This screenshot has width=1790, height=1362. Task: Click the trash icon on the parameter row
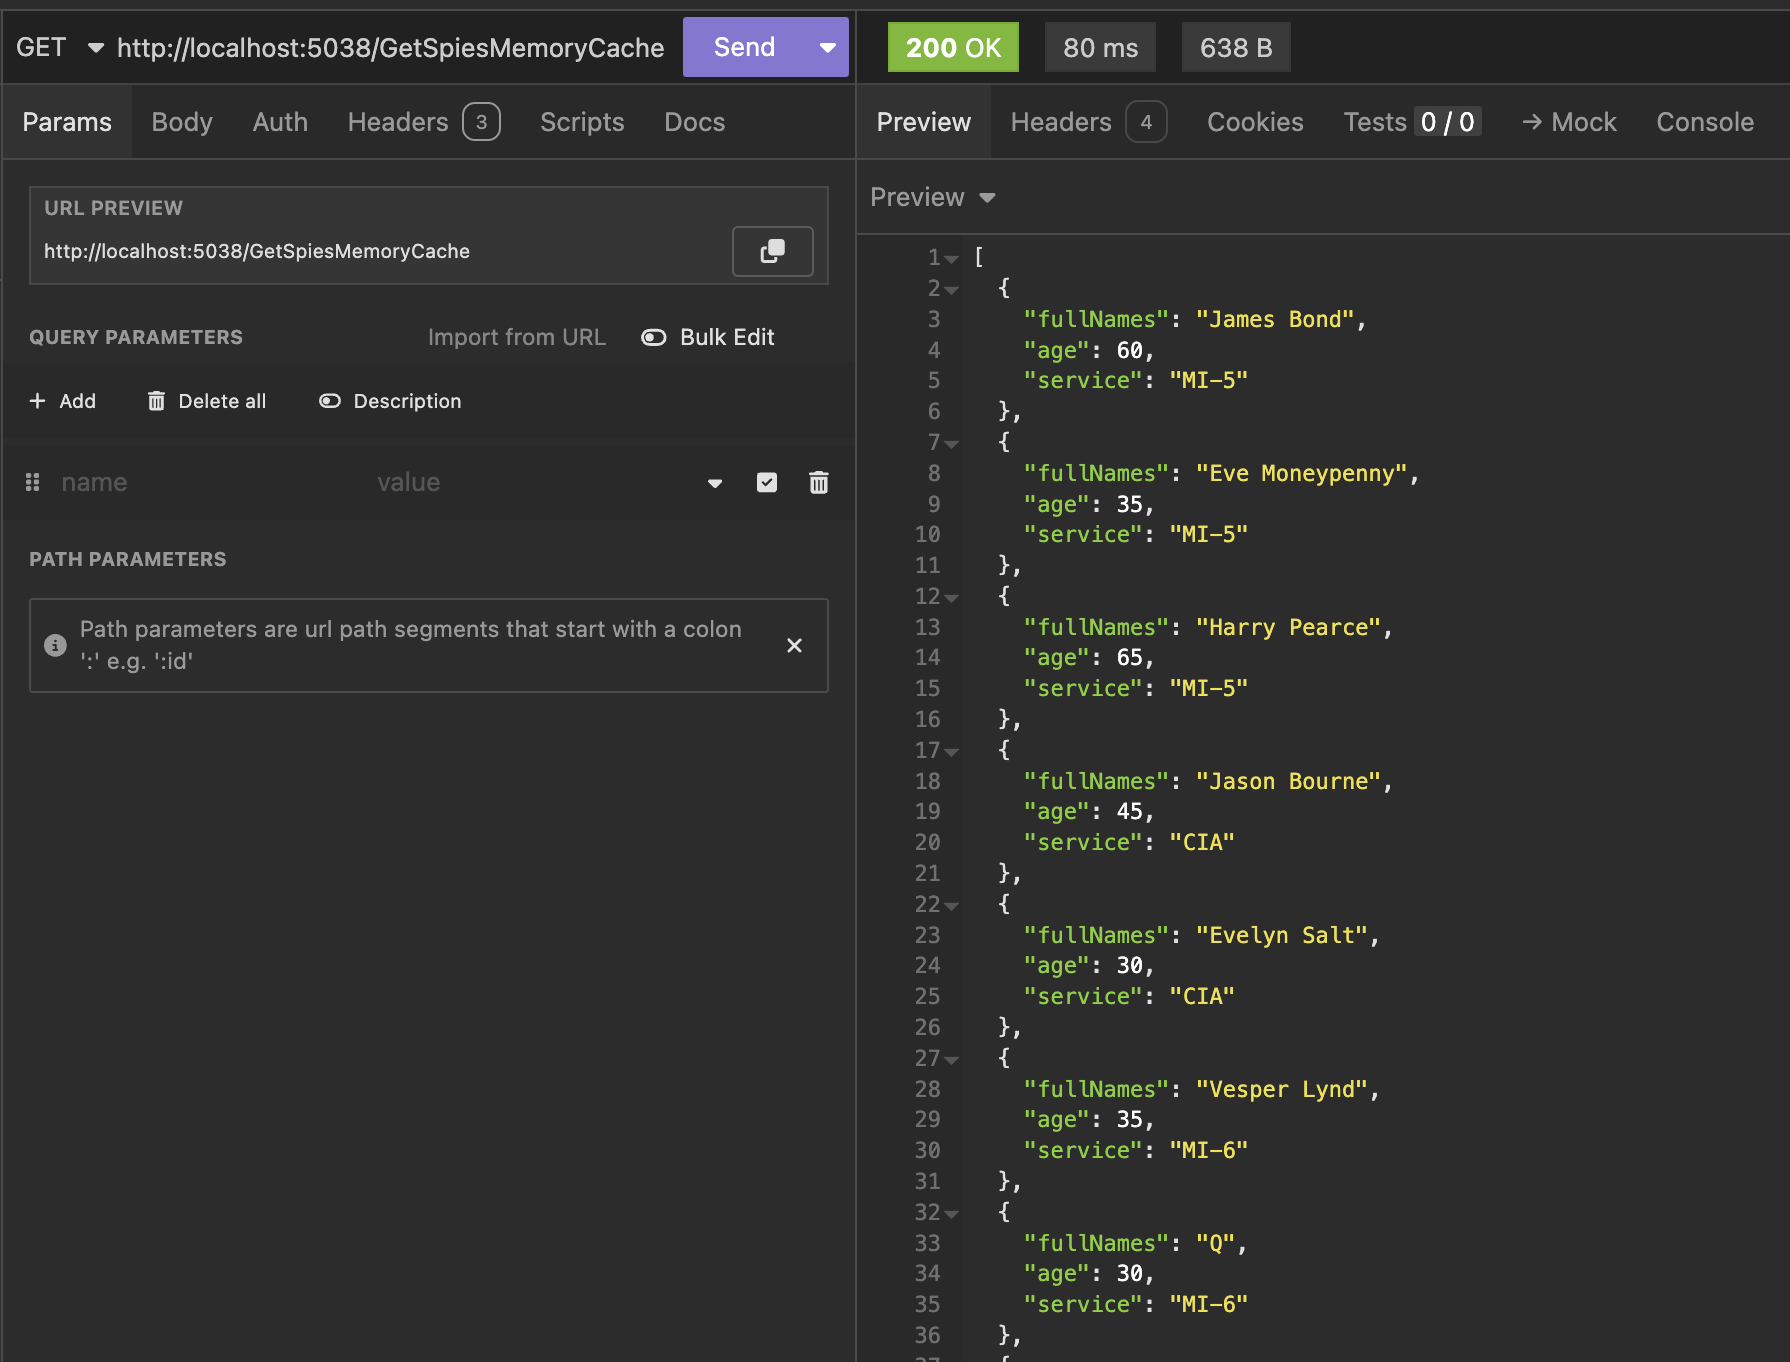pyautogui.click(x=818, y=483)
